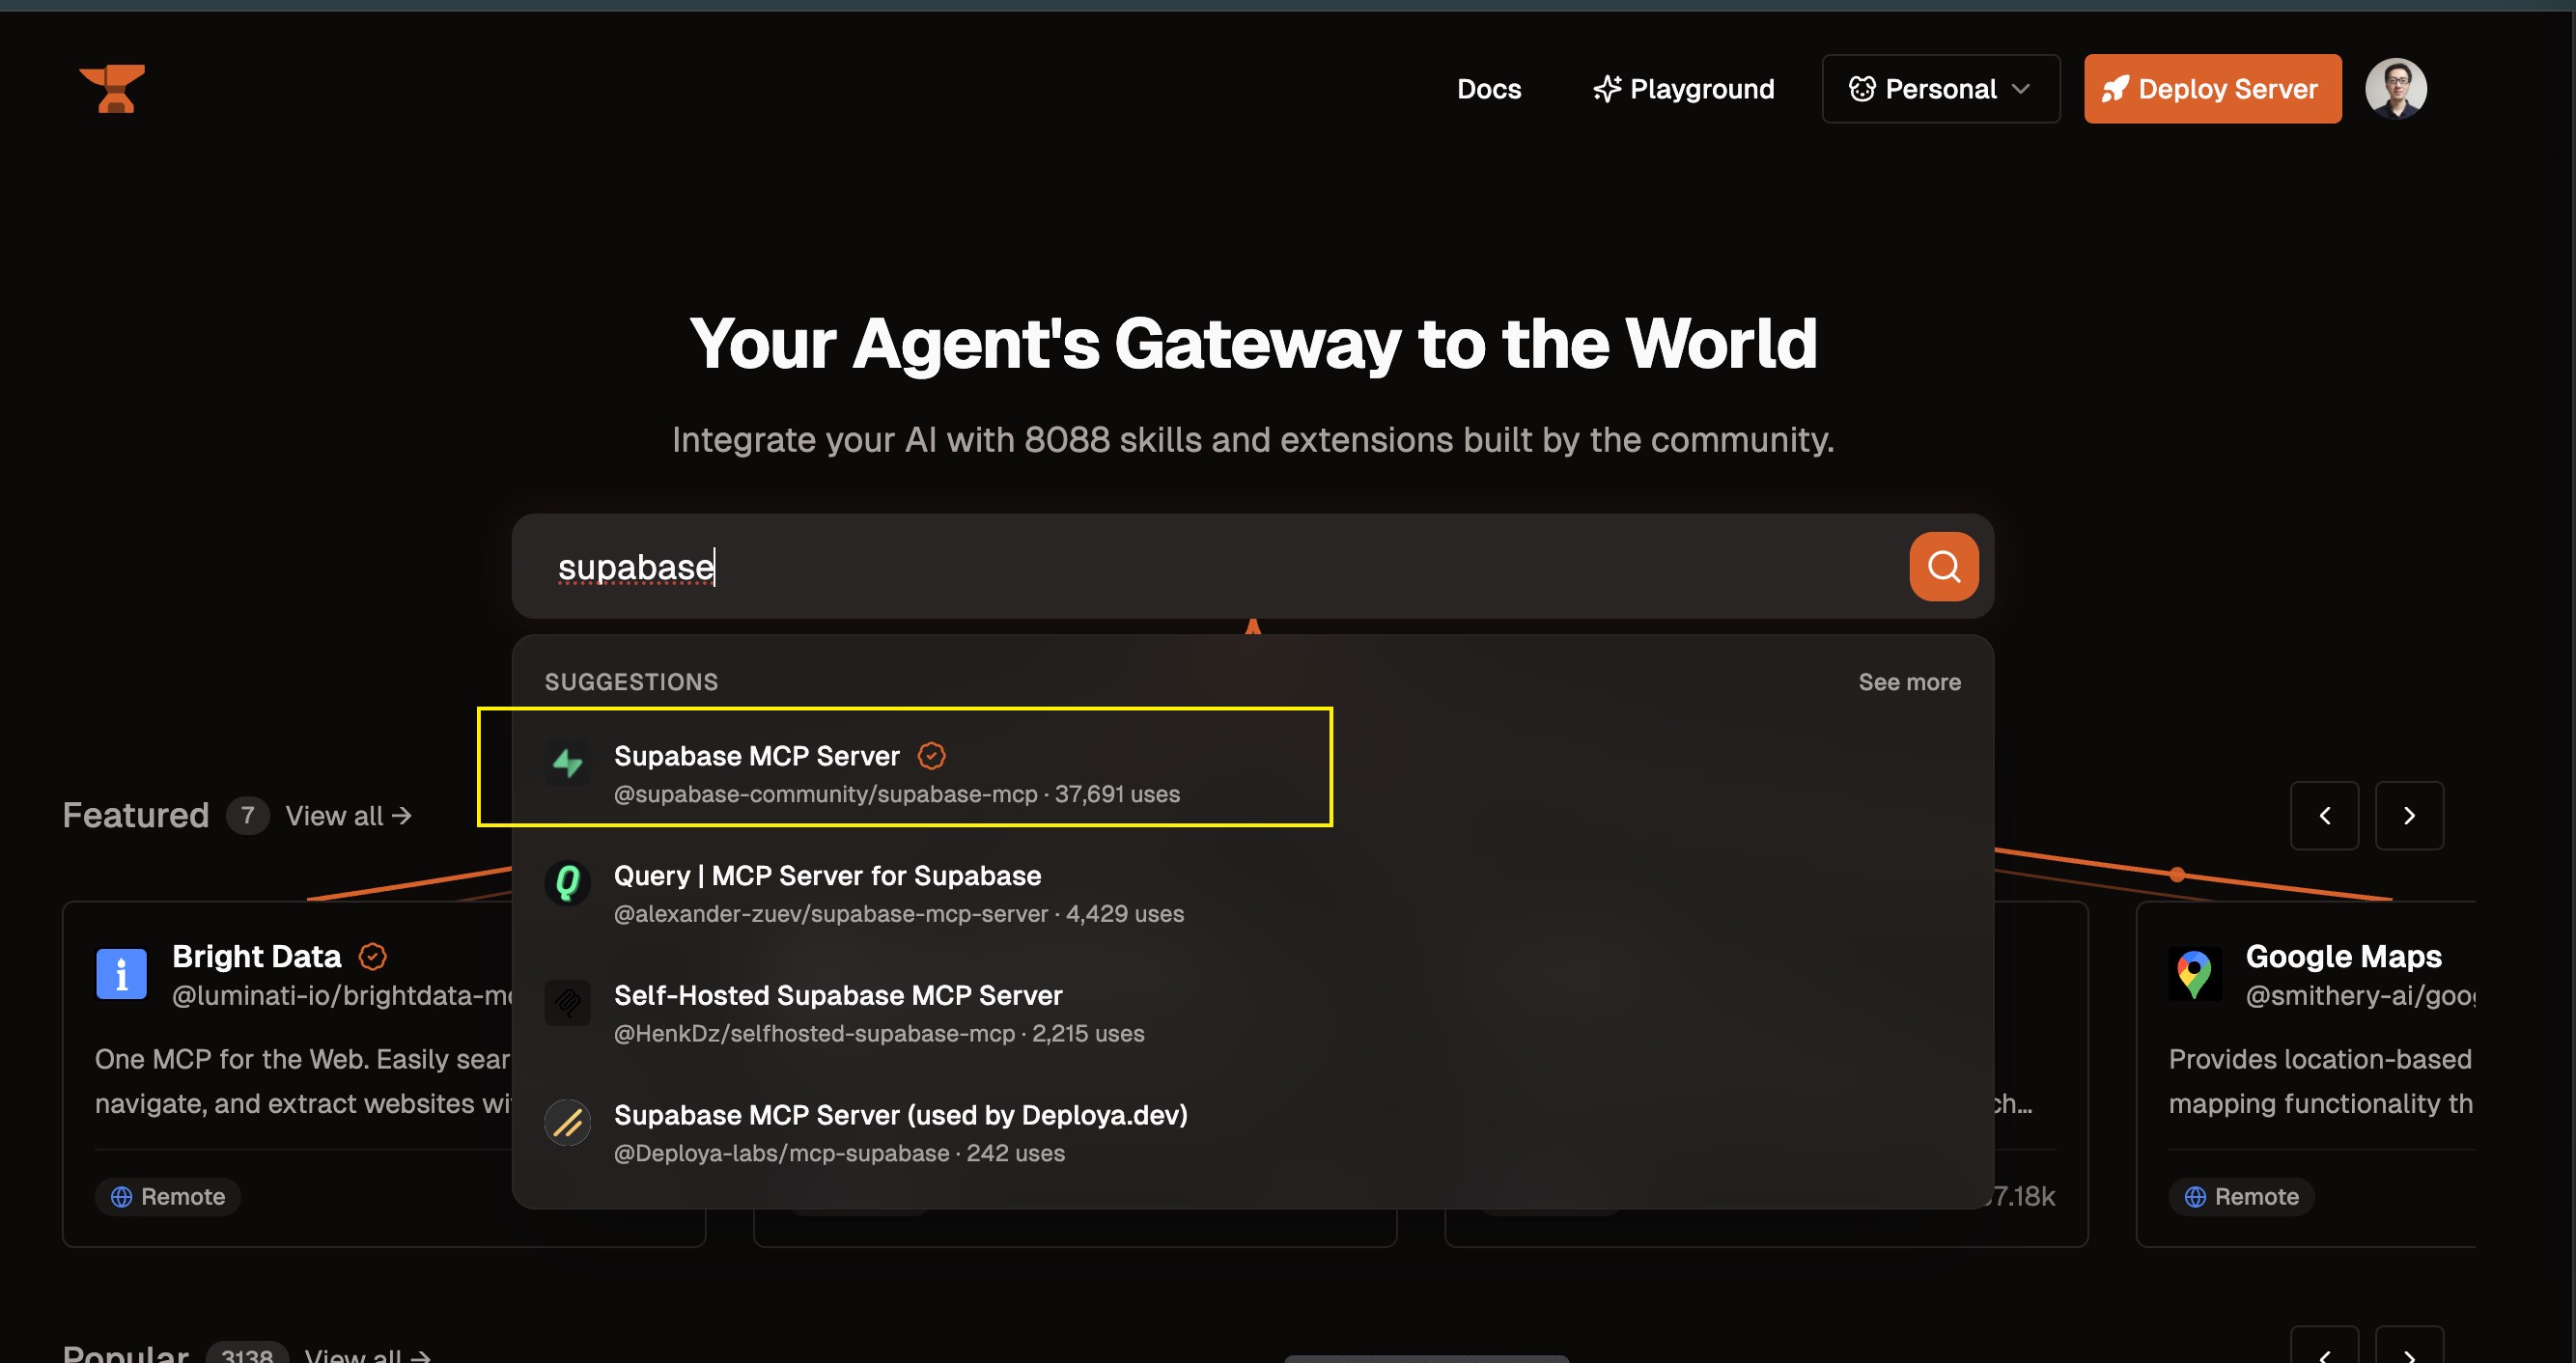
Task: Select Supabase MCP Server (used by Deploya.dev)
Action: [1252, 1132]
